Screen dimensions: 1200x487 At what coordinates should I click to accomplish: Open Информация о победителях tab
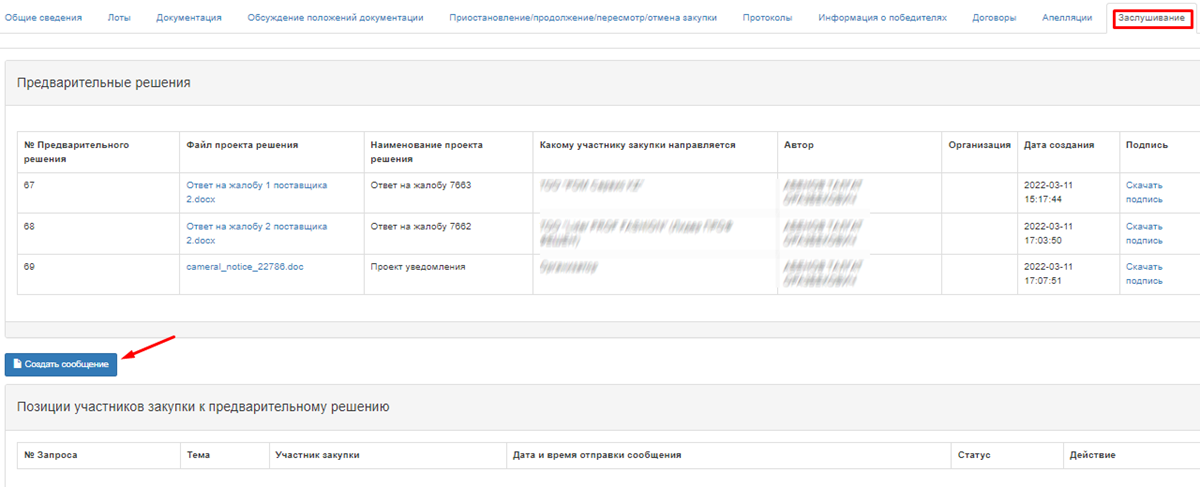pos(881,18)
